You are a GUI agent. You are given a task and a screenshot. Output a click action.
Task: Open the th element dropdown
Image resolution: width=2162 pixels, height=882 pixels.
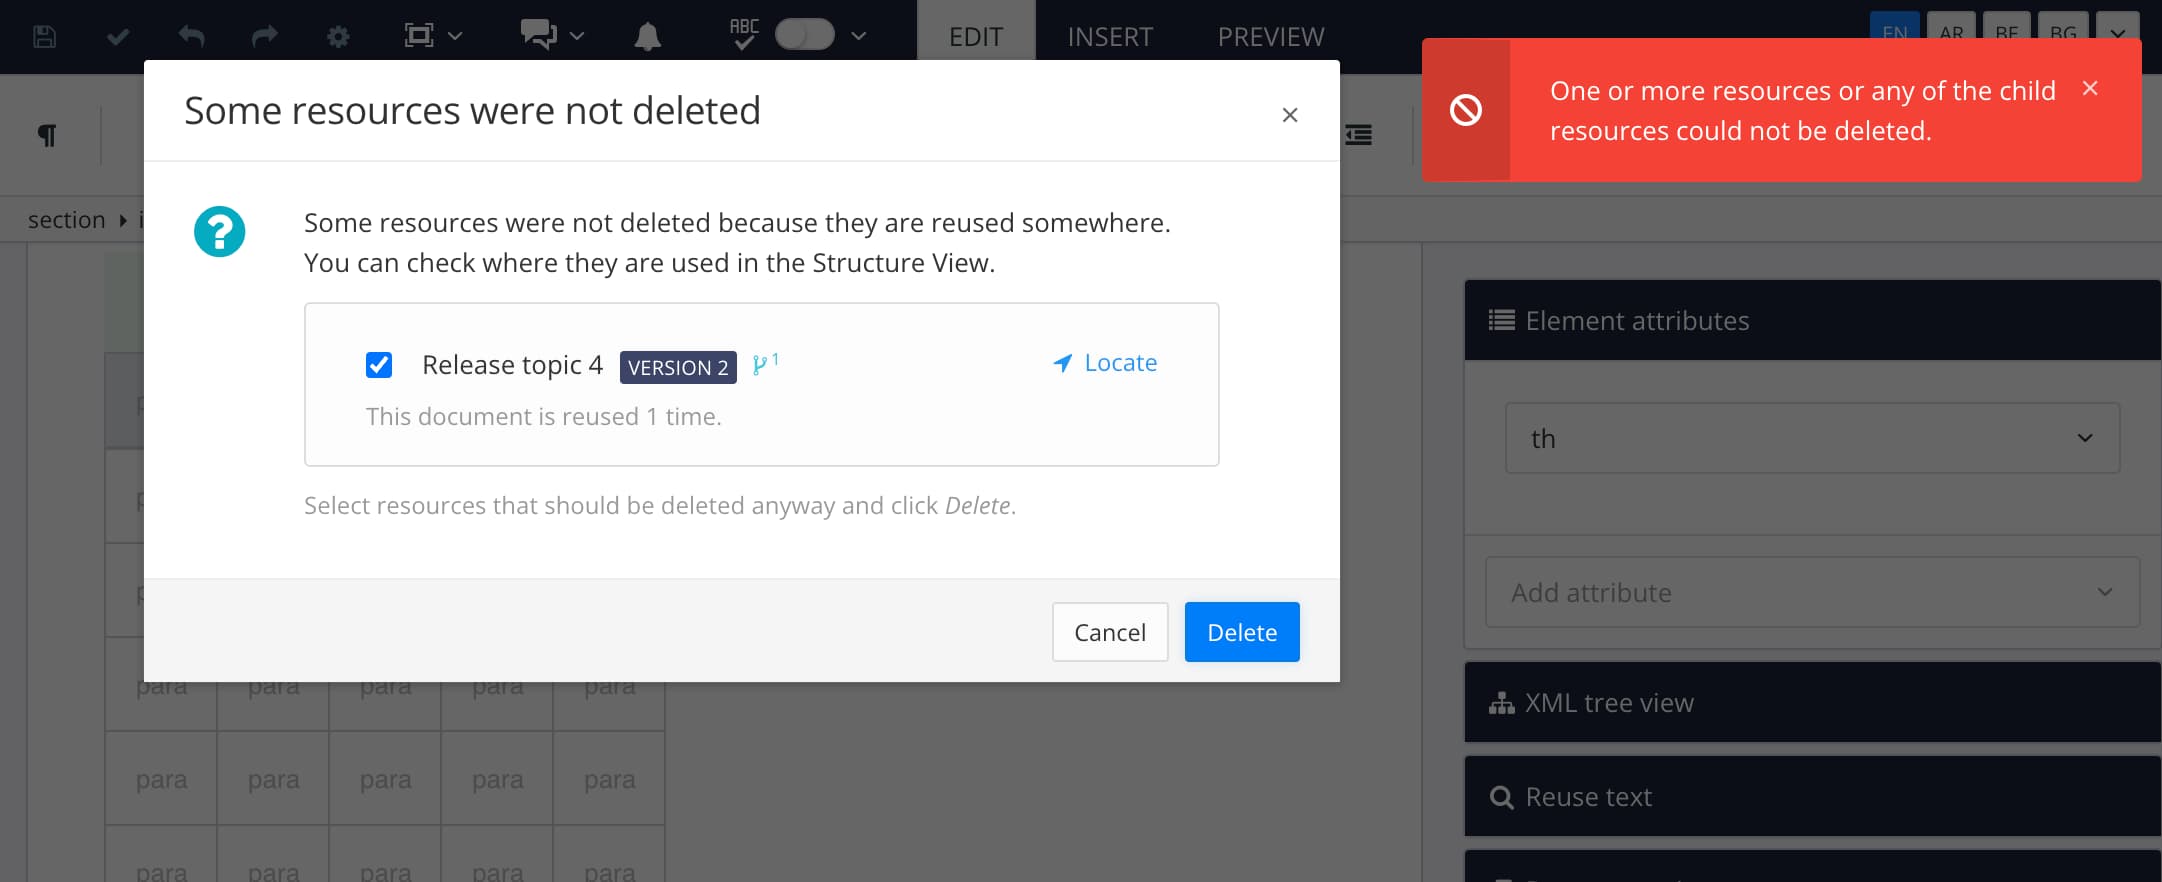[1811, 438]
